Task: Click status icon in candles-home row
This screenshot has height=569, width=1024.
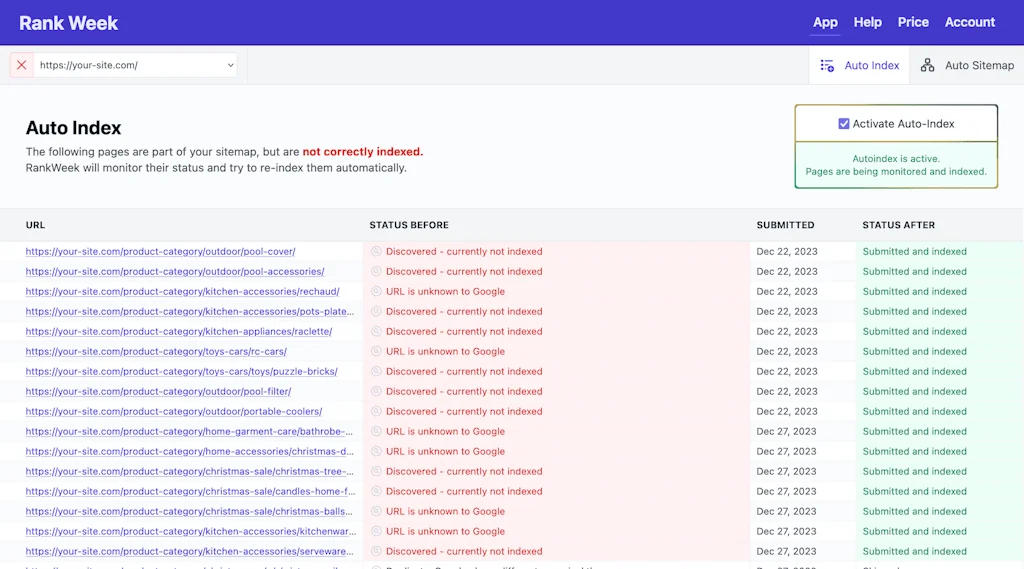Action: click(376, 491)
